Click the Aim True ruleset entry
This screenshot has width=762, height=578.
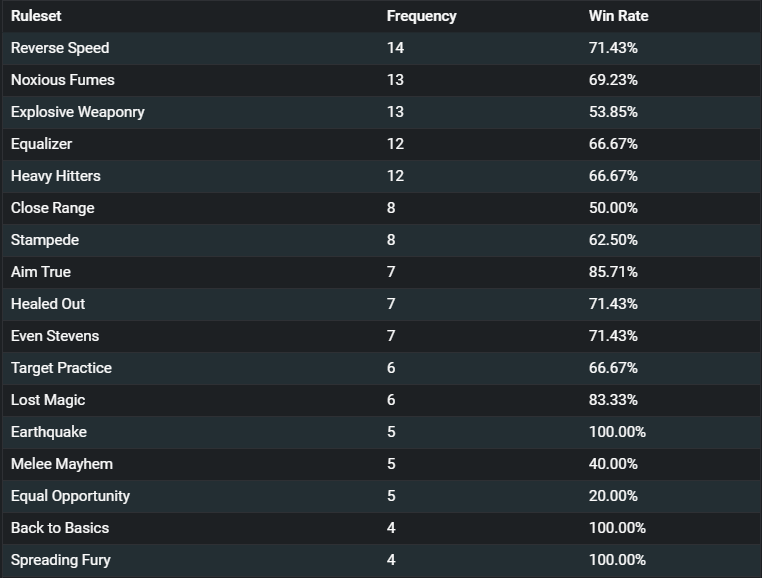coord(41,272)
